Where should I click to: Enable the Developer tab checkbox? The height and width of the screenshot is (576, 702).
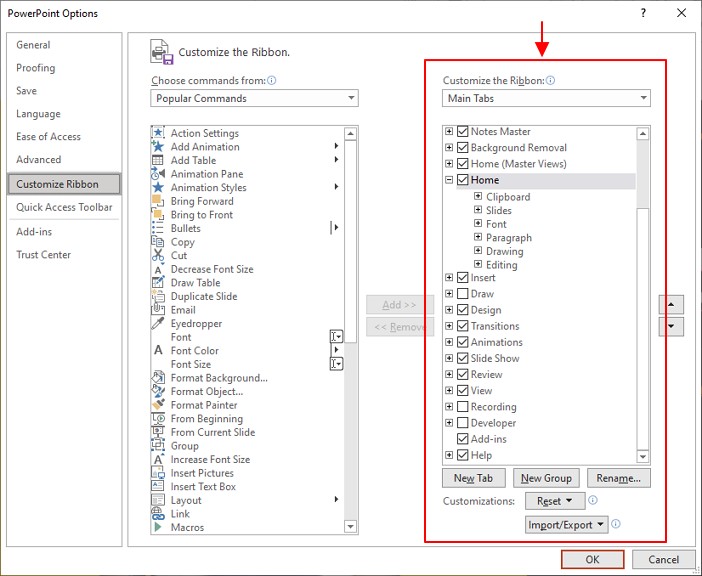[x=463, y=423]
